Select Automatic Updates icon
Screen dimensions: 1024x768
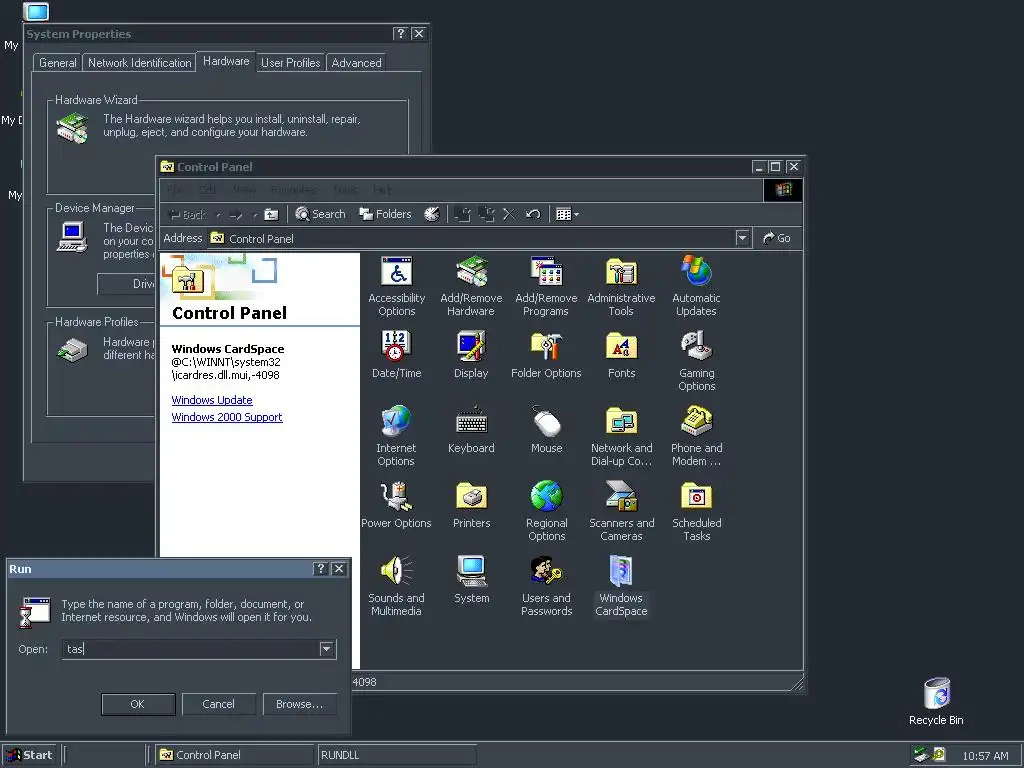pyautogui.click(x=696, y=286)
